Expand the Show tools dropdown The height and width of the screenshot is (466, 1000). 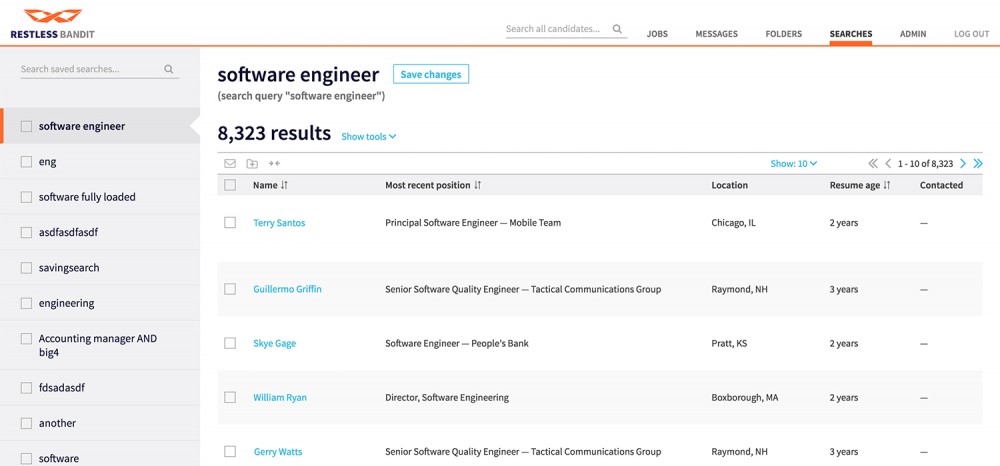tap(368, 137)
